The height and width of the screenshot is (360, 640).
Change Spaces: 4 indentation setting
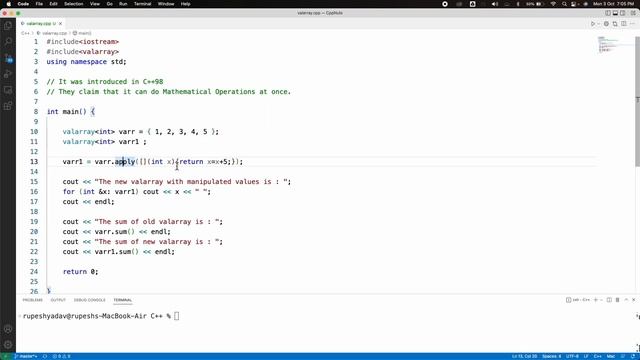tap(551, 356)
